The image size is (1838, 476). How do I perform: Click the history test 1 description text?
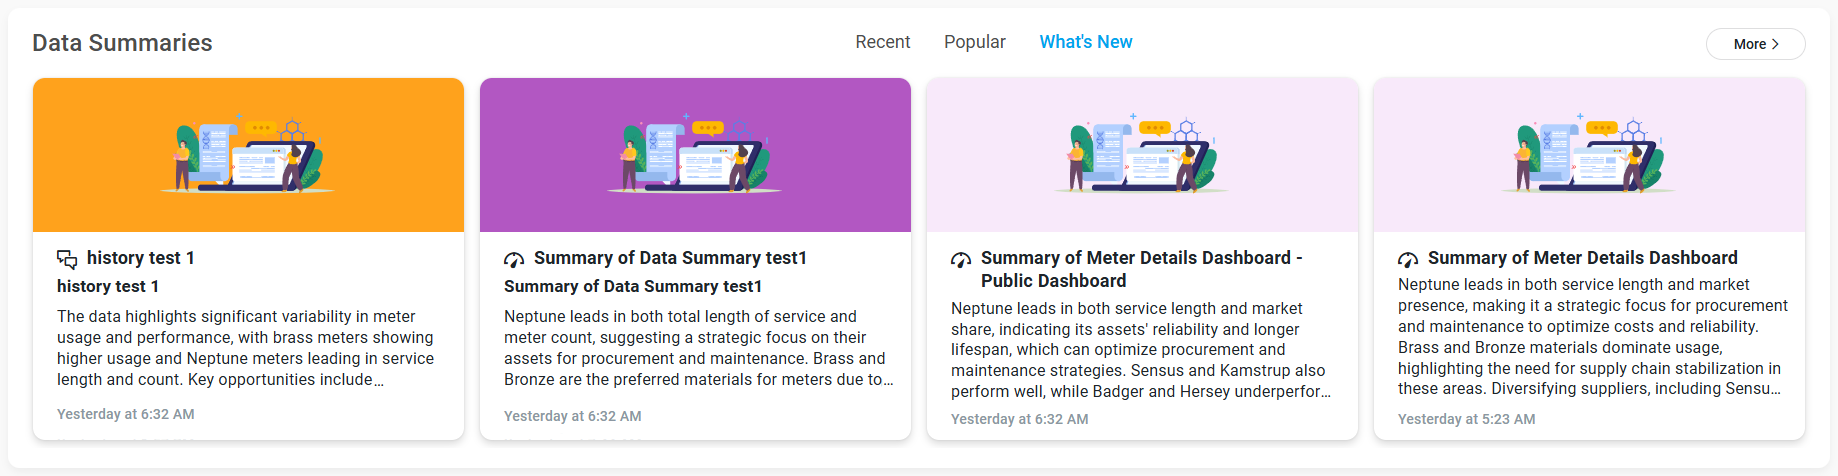click(x=246, y=348)
